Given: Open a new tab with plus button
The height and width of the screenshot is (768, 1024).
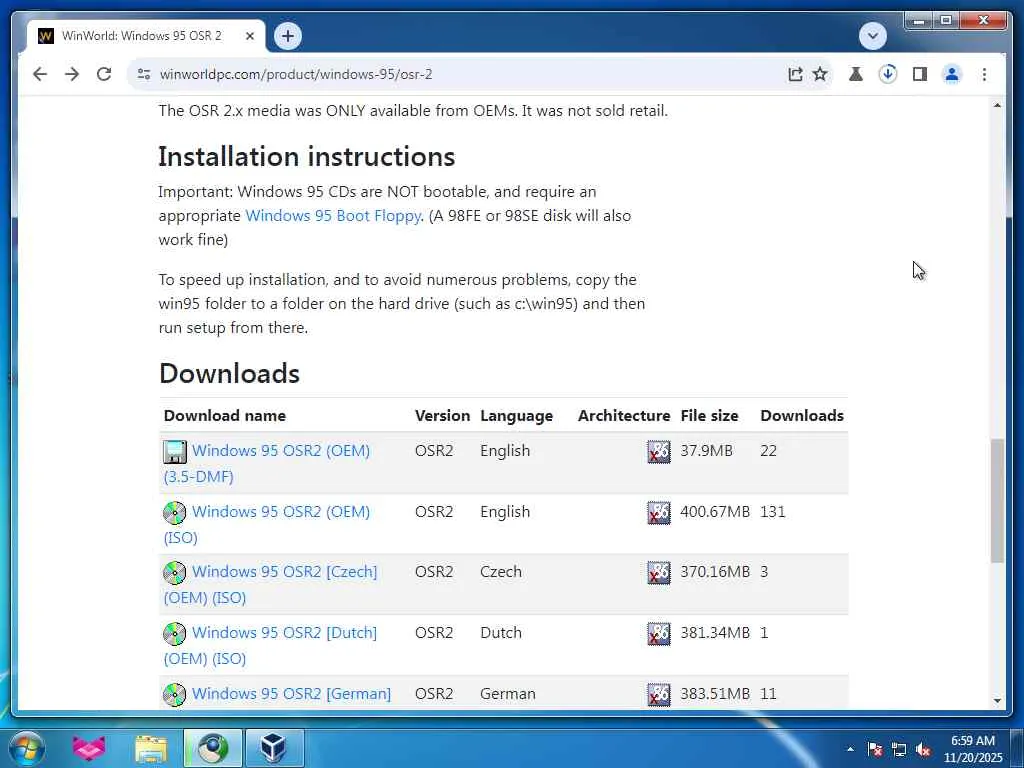Looking at the screenshot, I should (x=288, y=36).
